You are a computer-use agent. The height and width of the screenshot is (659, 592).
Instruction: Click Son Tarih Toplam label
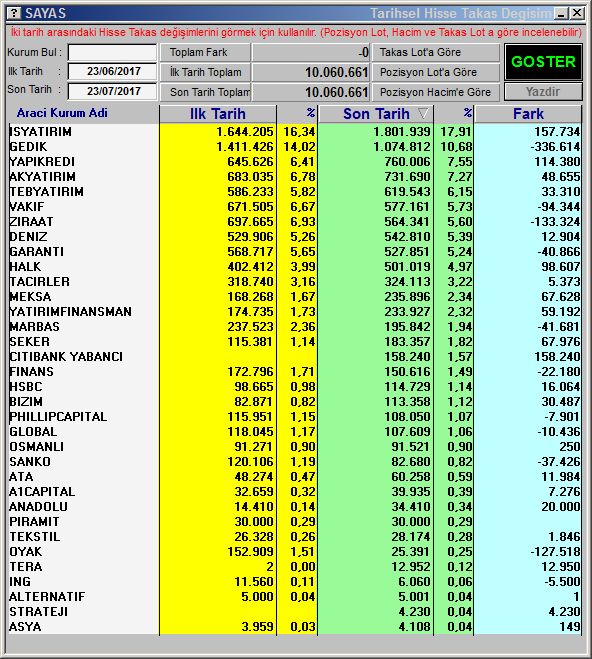click(x=205, y=92)
